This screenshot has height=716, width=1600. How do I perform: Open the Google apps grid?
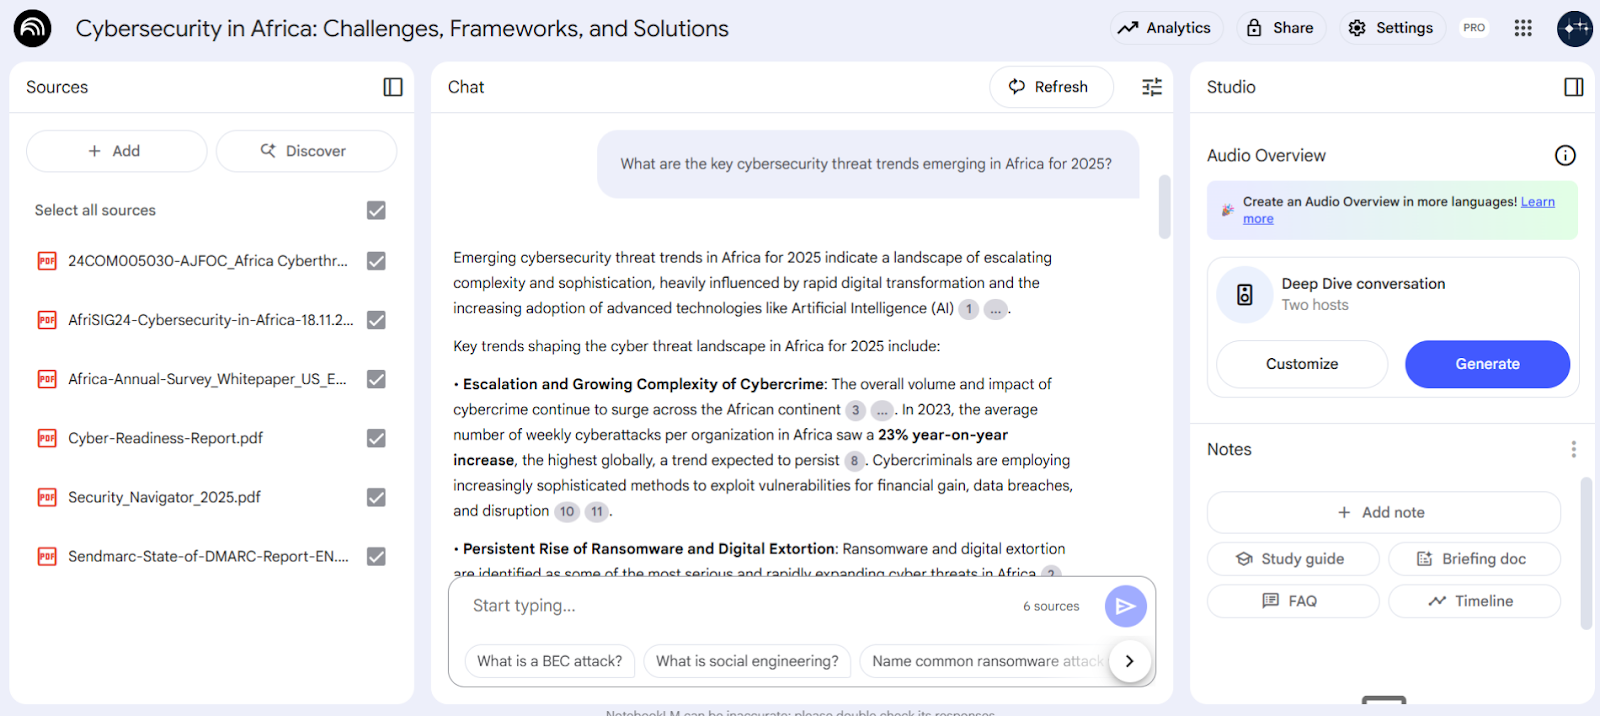click(1523, 28)
